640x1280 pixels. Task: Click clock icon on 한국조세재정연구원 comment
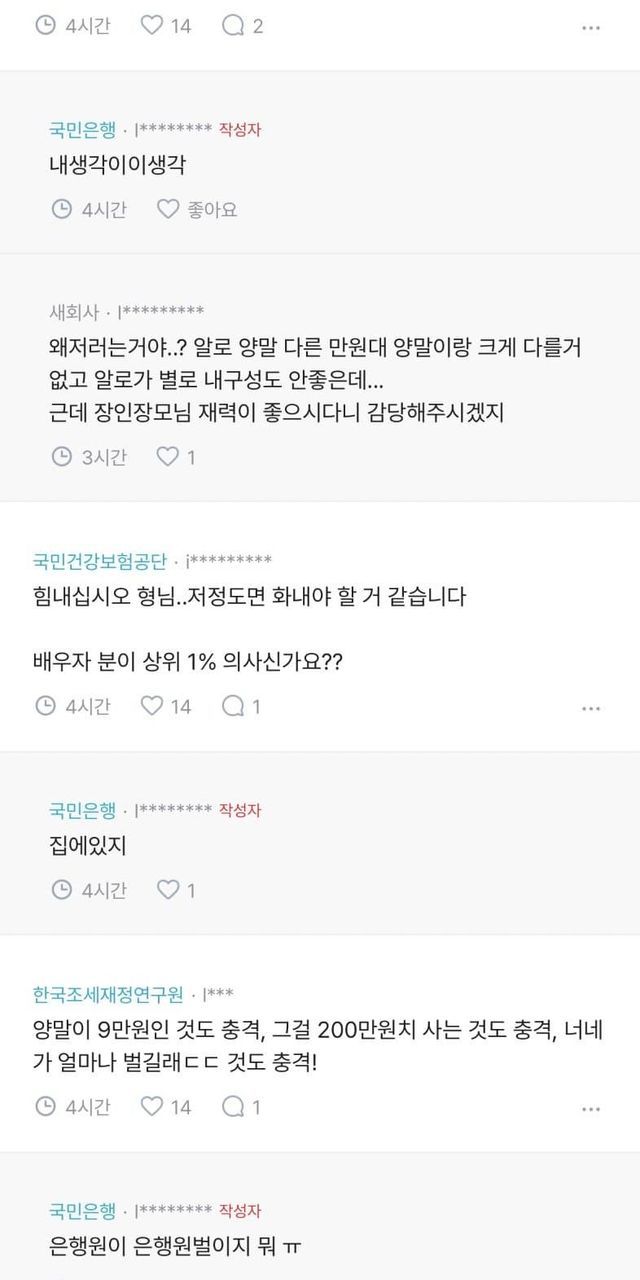click(46, 1107)
